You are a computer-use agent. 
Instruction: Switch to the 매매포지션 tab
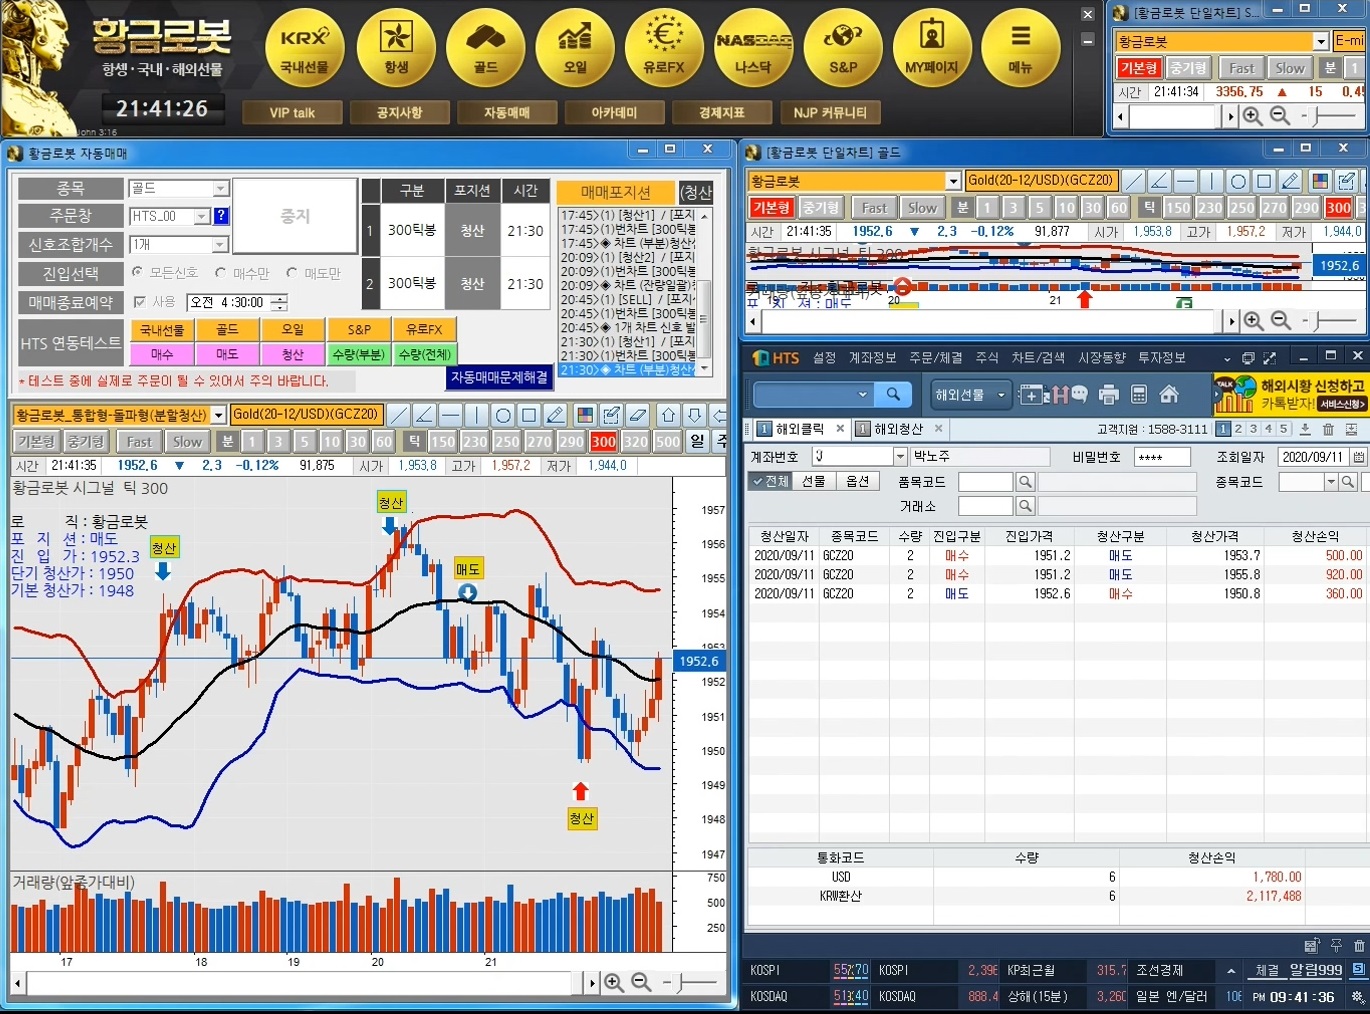tap(615, 192)
